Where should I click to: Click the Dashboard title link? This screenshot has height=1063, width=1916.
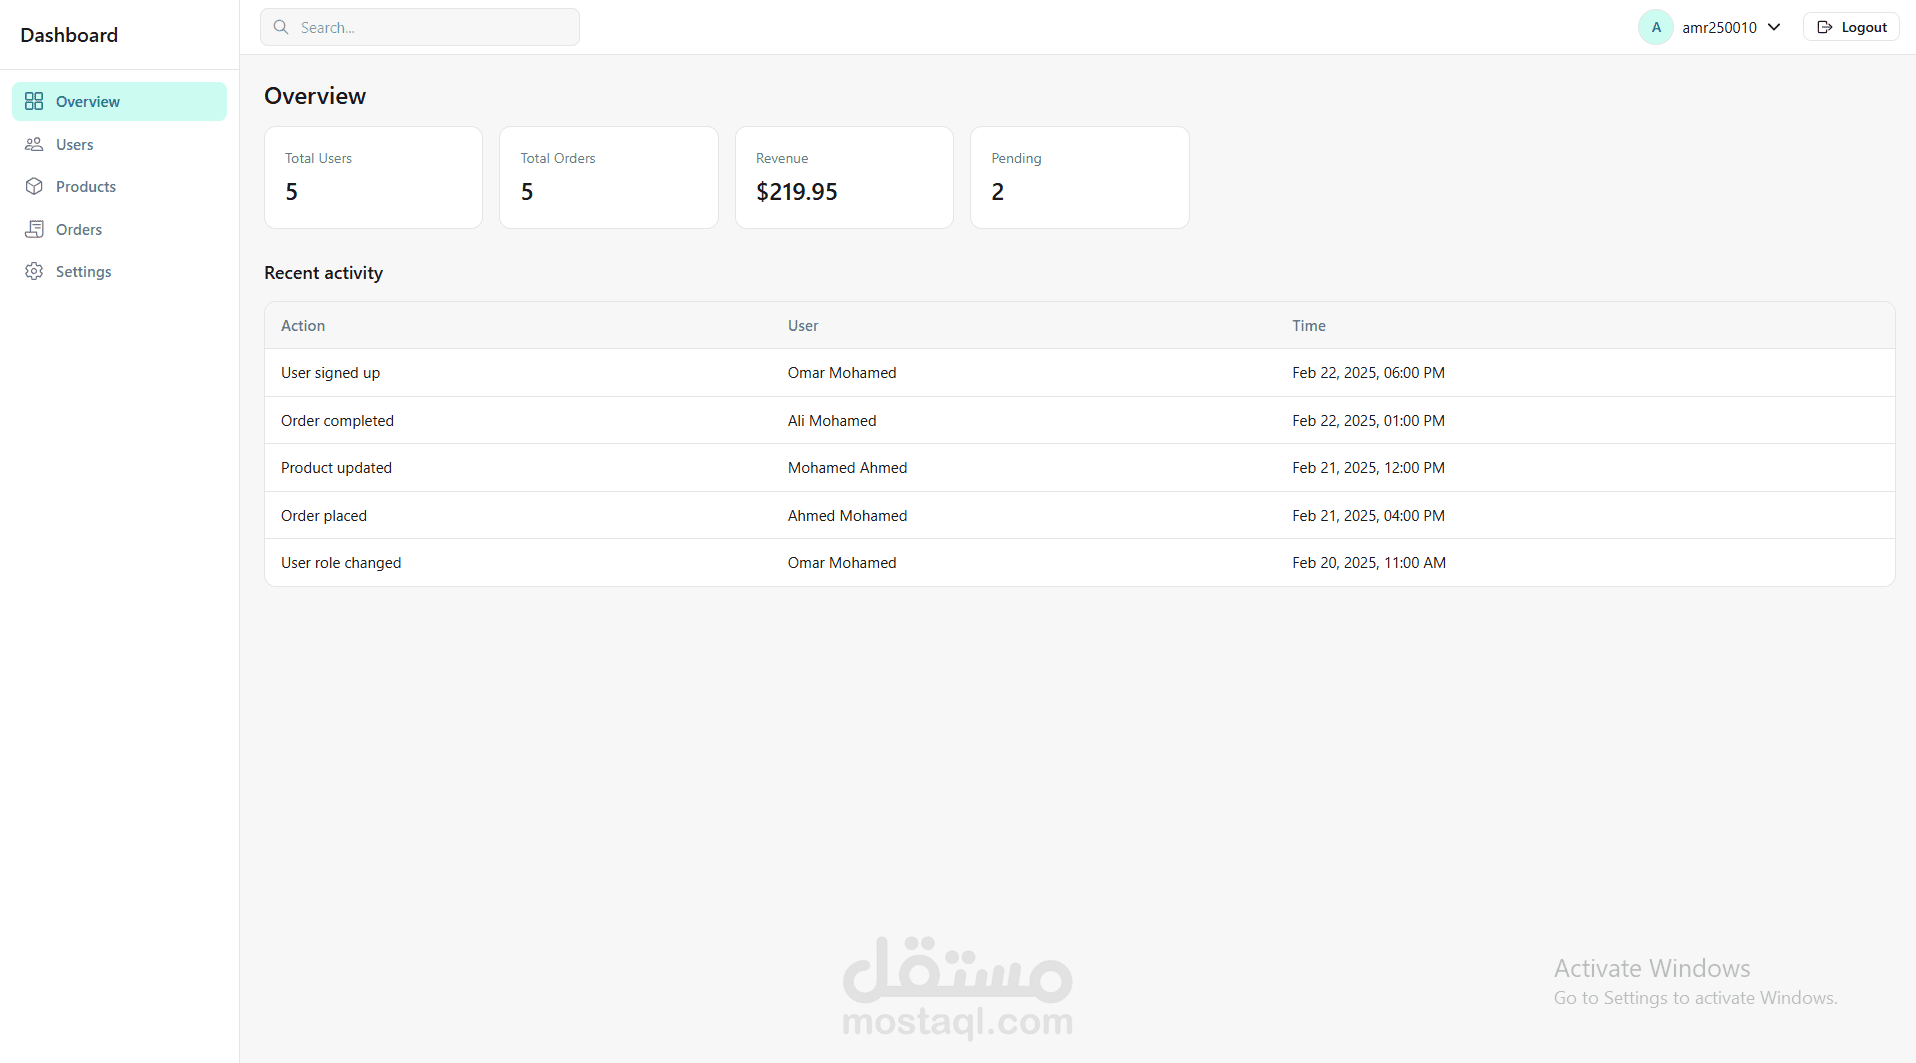pyautogui.click(x=69, y=35)
